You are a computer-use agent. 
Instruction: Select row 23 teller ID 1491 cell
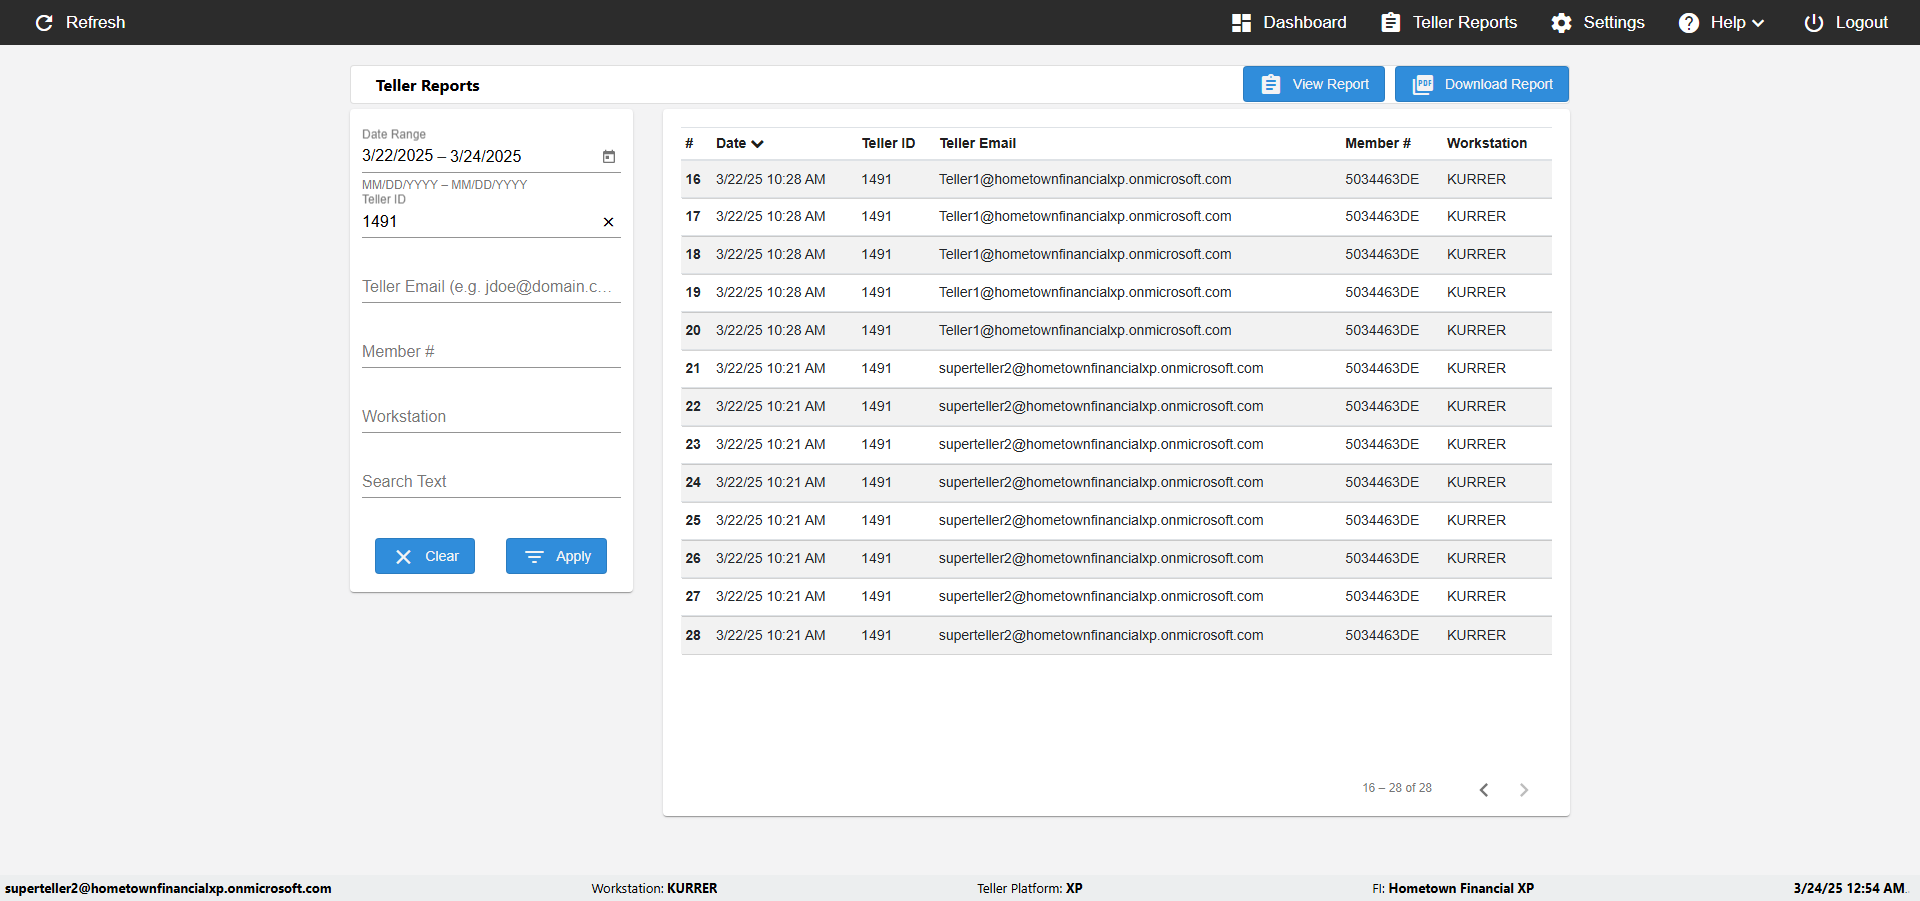[x=876, y=445]
